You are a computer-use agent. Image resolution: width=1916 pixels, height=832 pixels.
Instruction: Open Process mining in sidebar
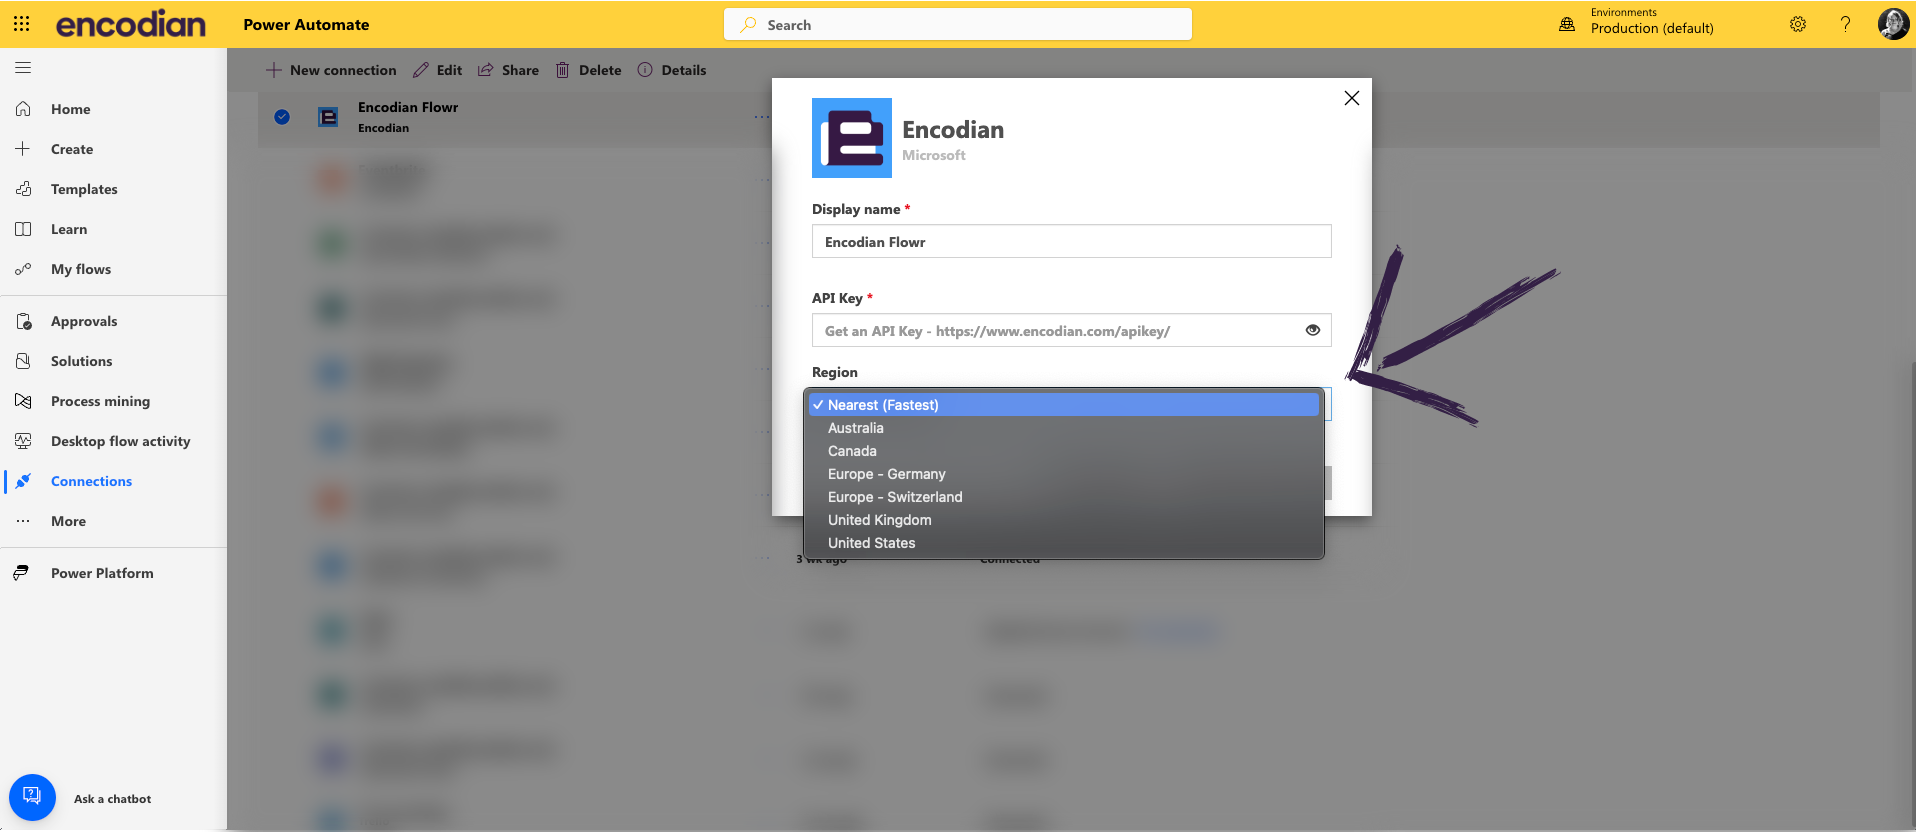(100, 401)
